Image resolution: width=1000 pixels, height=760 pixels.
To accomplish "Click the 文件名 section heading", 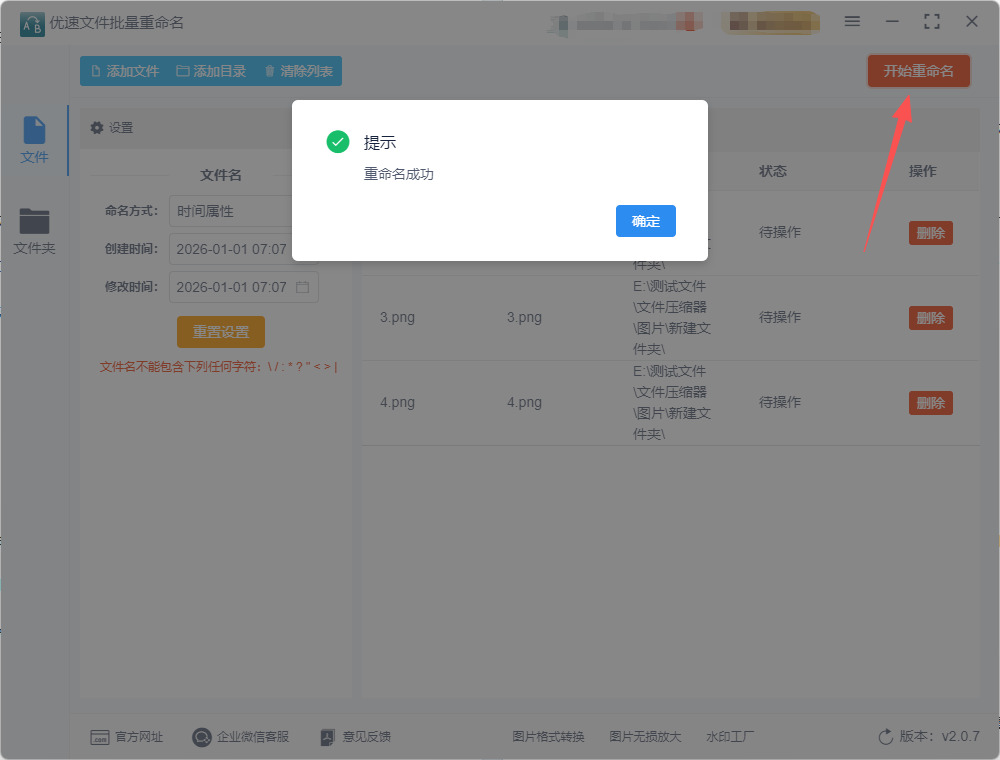I will tap(221, 175).
